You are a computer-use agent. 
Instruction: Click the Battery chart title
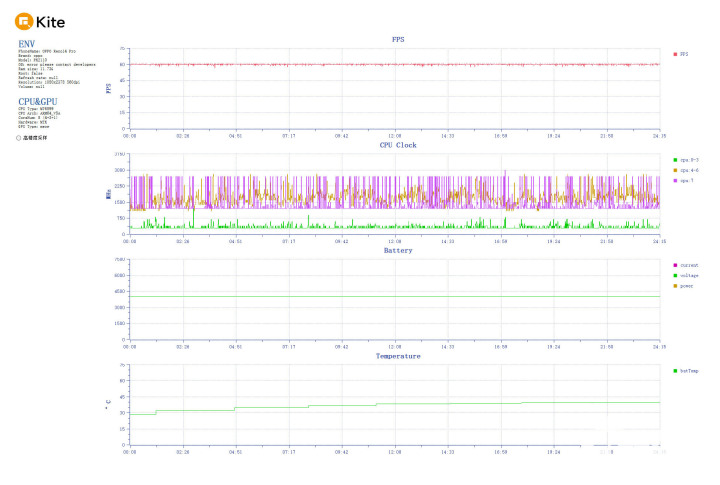point(398,250)
